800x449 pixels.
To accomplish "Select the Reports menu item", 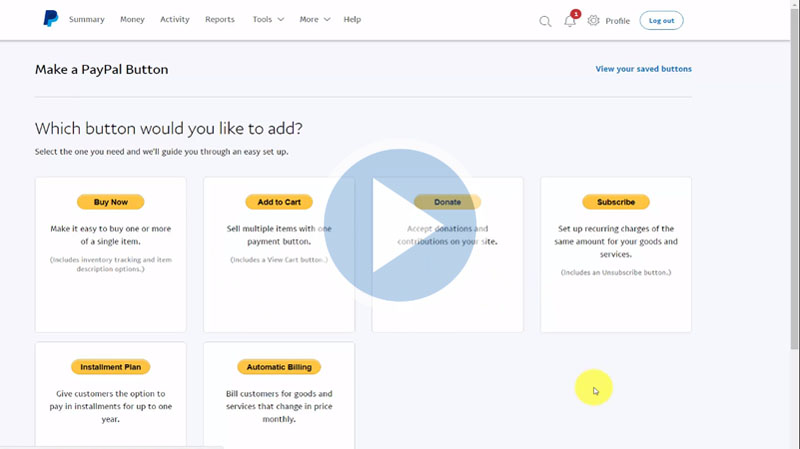I will 220,19.
